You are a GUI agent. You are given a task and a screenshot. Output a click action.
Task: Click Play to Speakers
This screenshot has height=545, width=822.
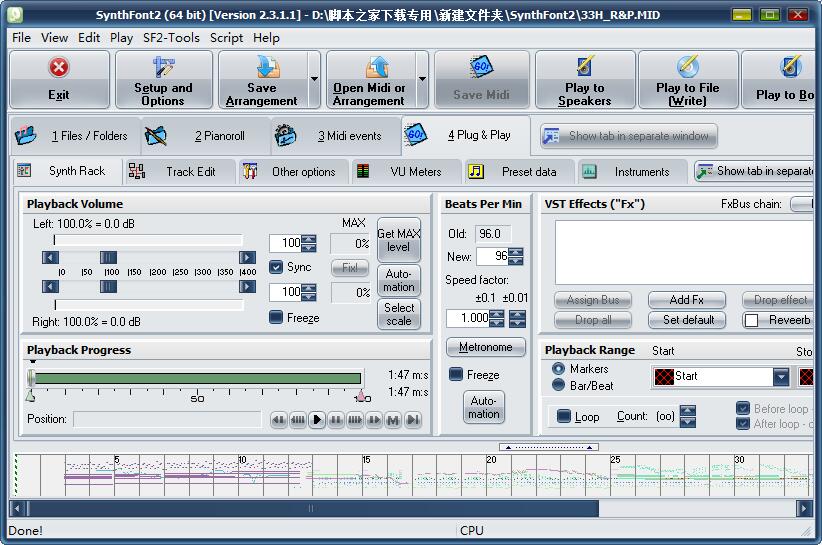[585, 80]
